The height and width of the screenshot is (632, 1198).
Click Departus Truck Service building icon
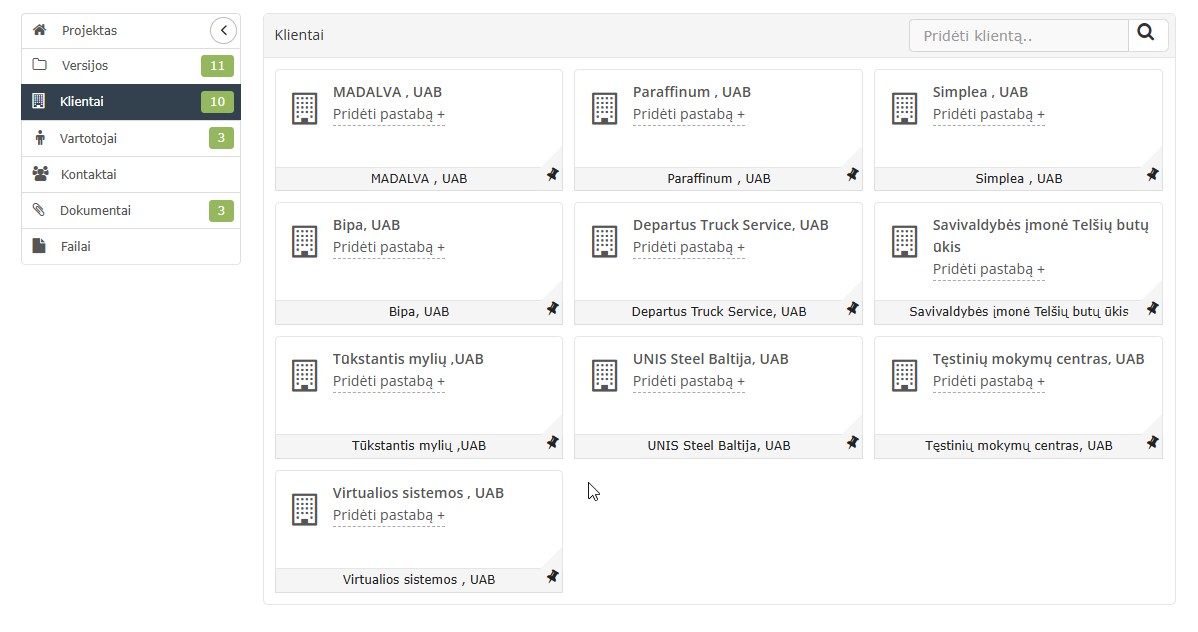pos(604,241)
